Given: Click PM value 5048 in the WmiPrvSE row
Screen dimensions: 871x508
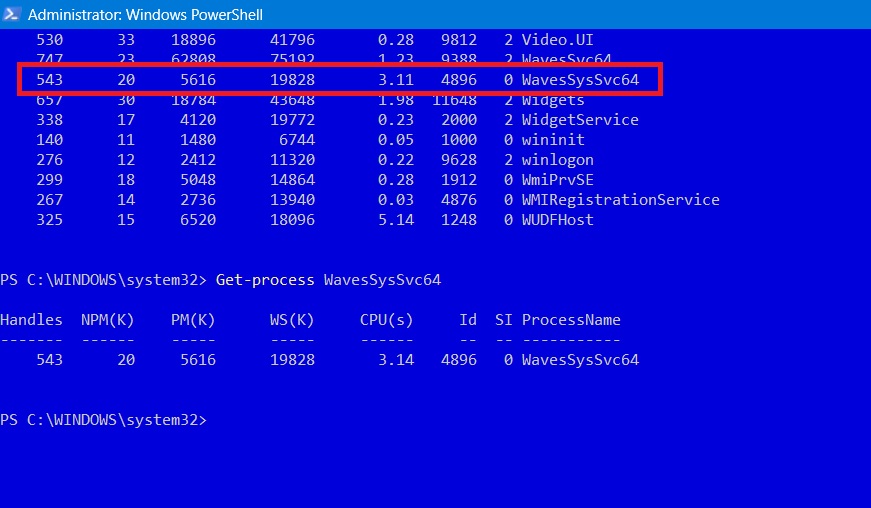Looking at the screenshot, I should coord(198,180).
